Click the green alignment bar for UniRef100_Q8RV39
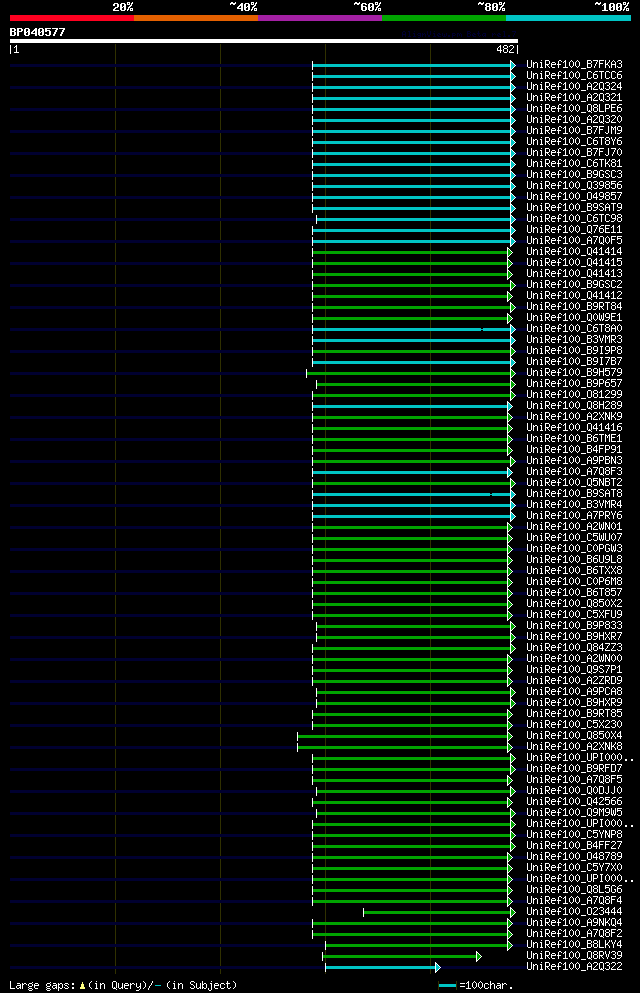Viewport: 640px width, 993px height. click(399, 956)
